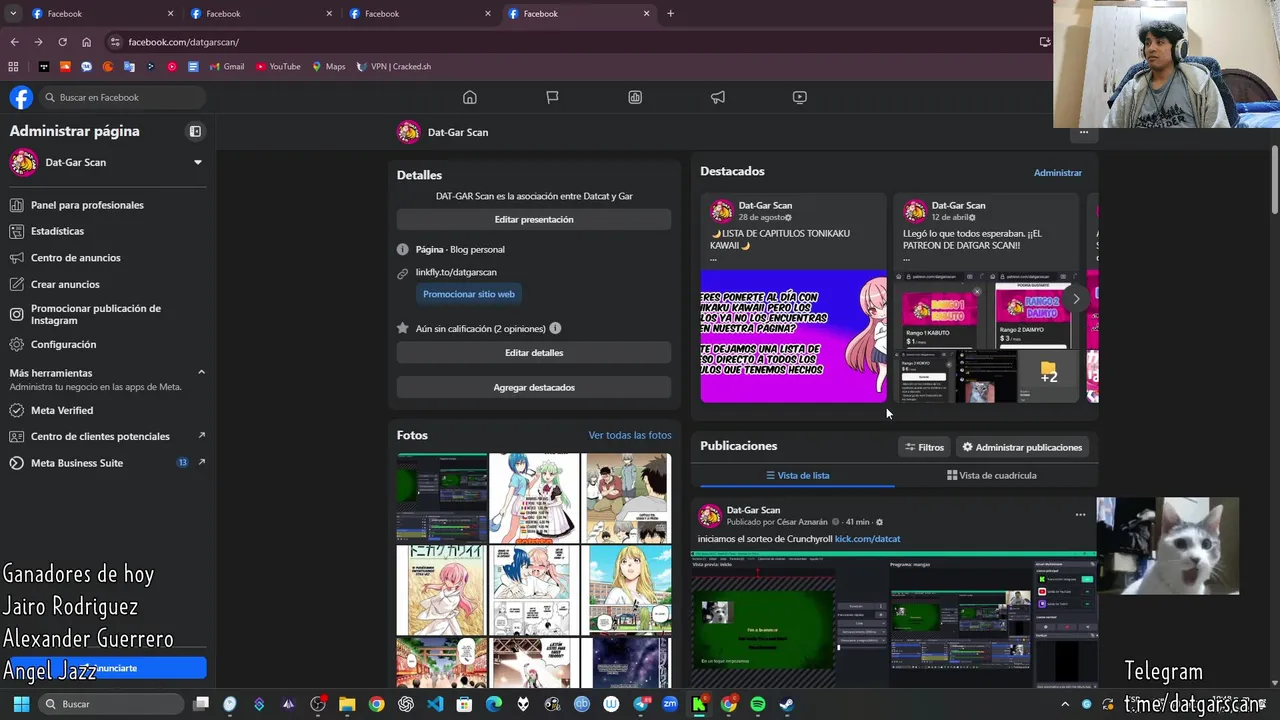Click Ver todas las fotos link
The width and height of the screenshot is (1280, 720).
tap(630, 435)
